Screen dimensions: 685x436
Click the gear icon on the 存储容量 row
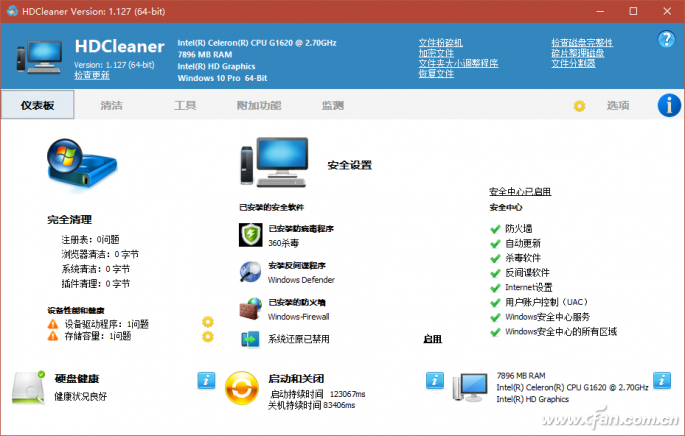point(208,337)
